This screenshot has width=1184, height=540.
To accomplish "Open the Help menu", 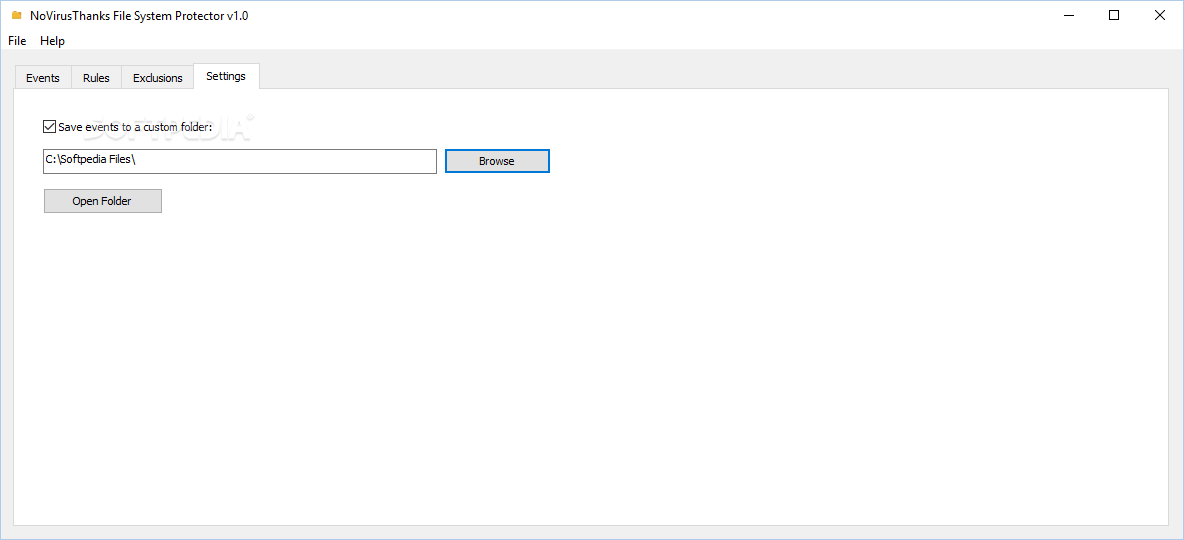I will click(52, 41).
